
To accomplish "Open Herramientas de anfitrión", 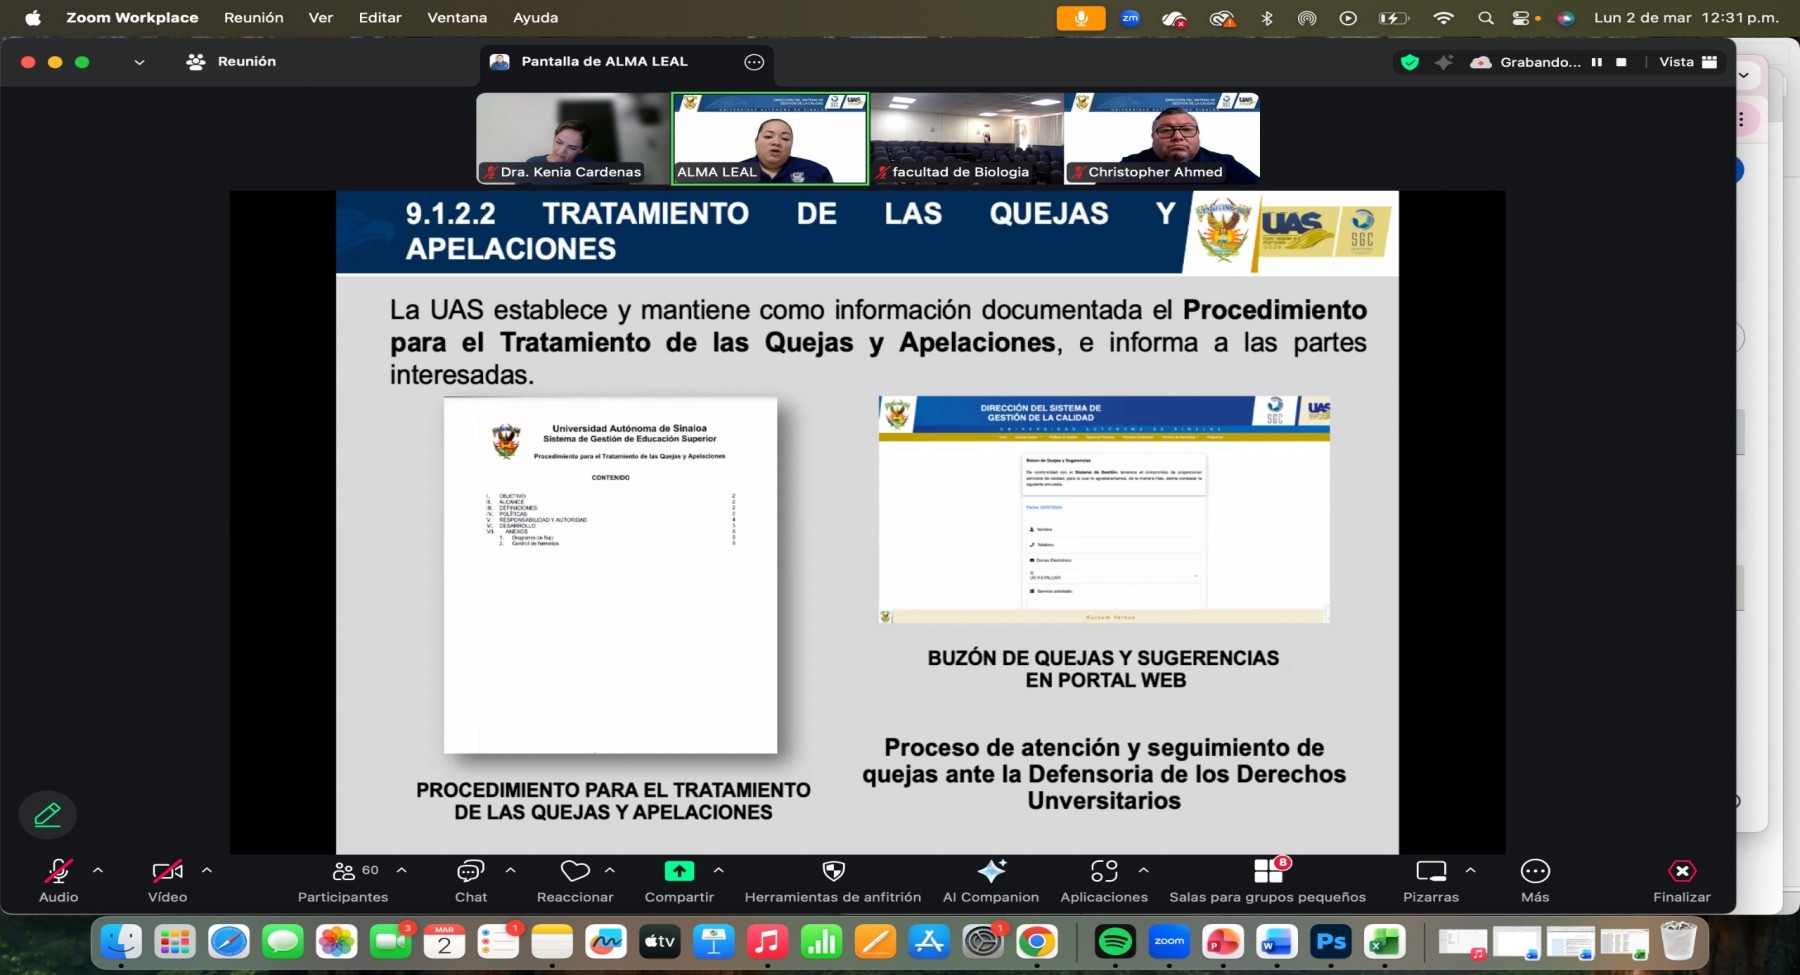I will point(832,880).
